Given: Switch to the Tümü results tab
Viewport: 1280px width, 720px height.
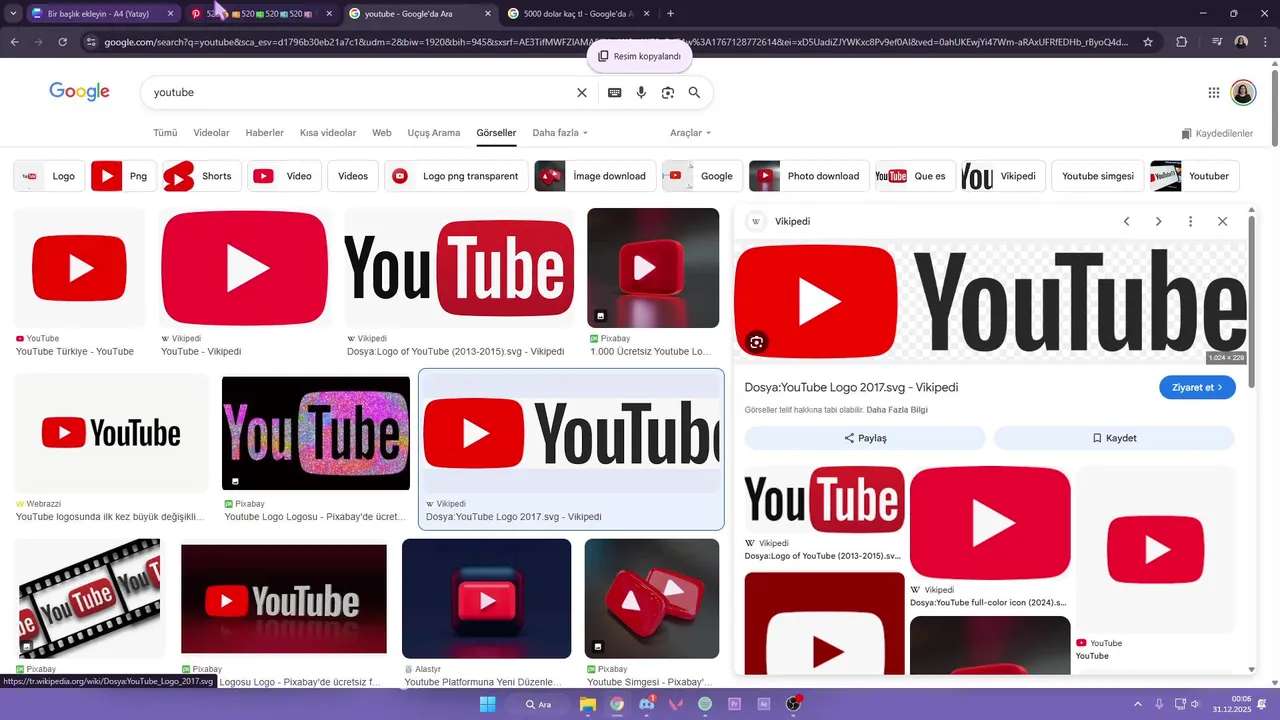Looking at the screenshot, I should pyautogui.click(x=165, y=133).
